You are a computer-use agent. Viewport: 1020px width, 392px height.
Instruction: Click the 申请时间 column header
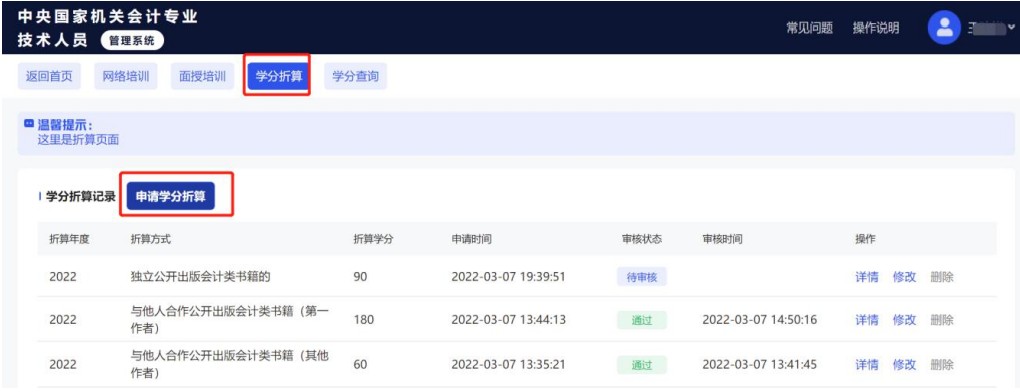(472, 239)
